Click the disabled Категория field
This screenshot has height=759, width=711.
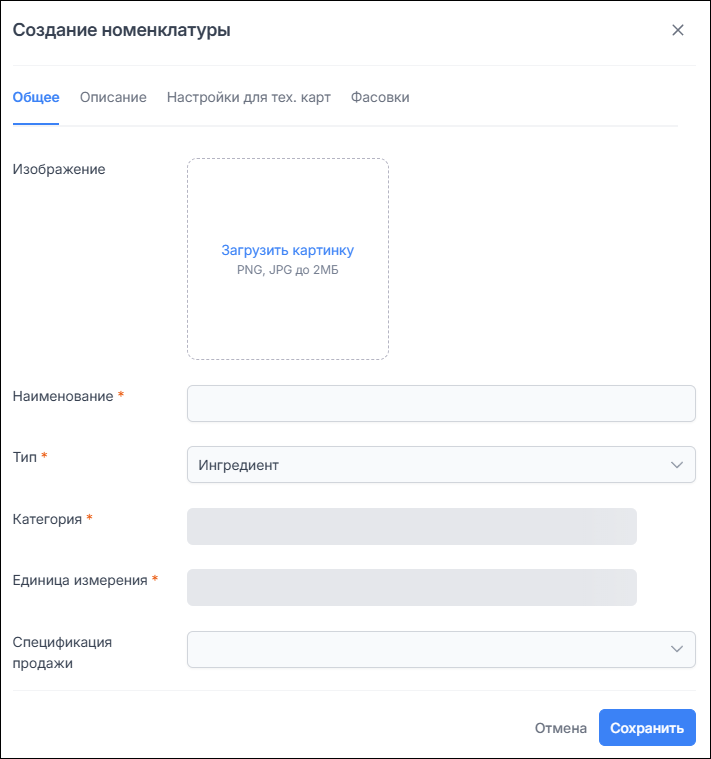tap(411, 527)
